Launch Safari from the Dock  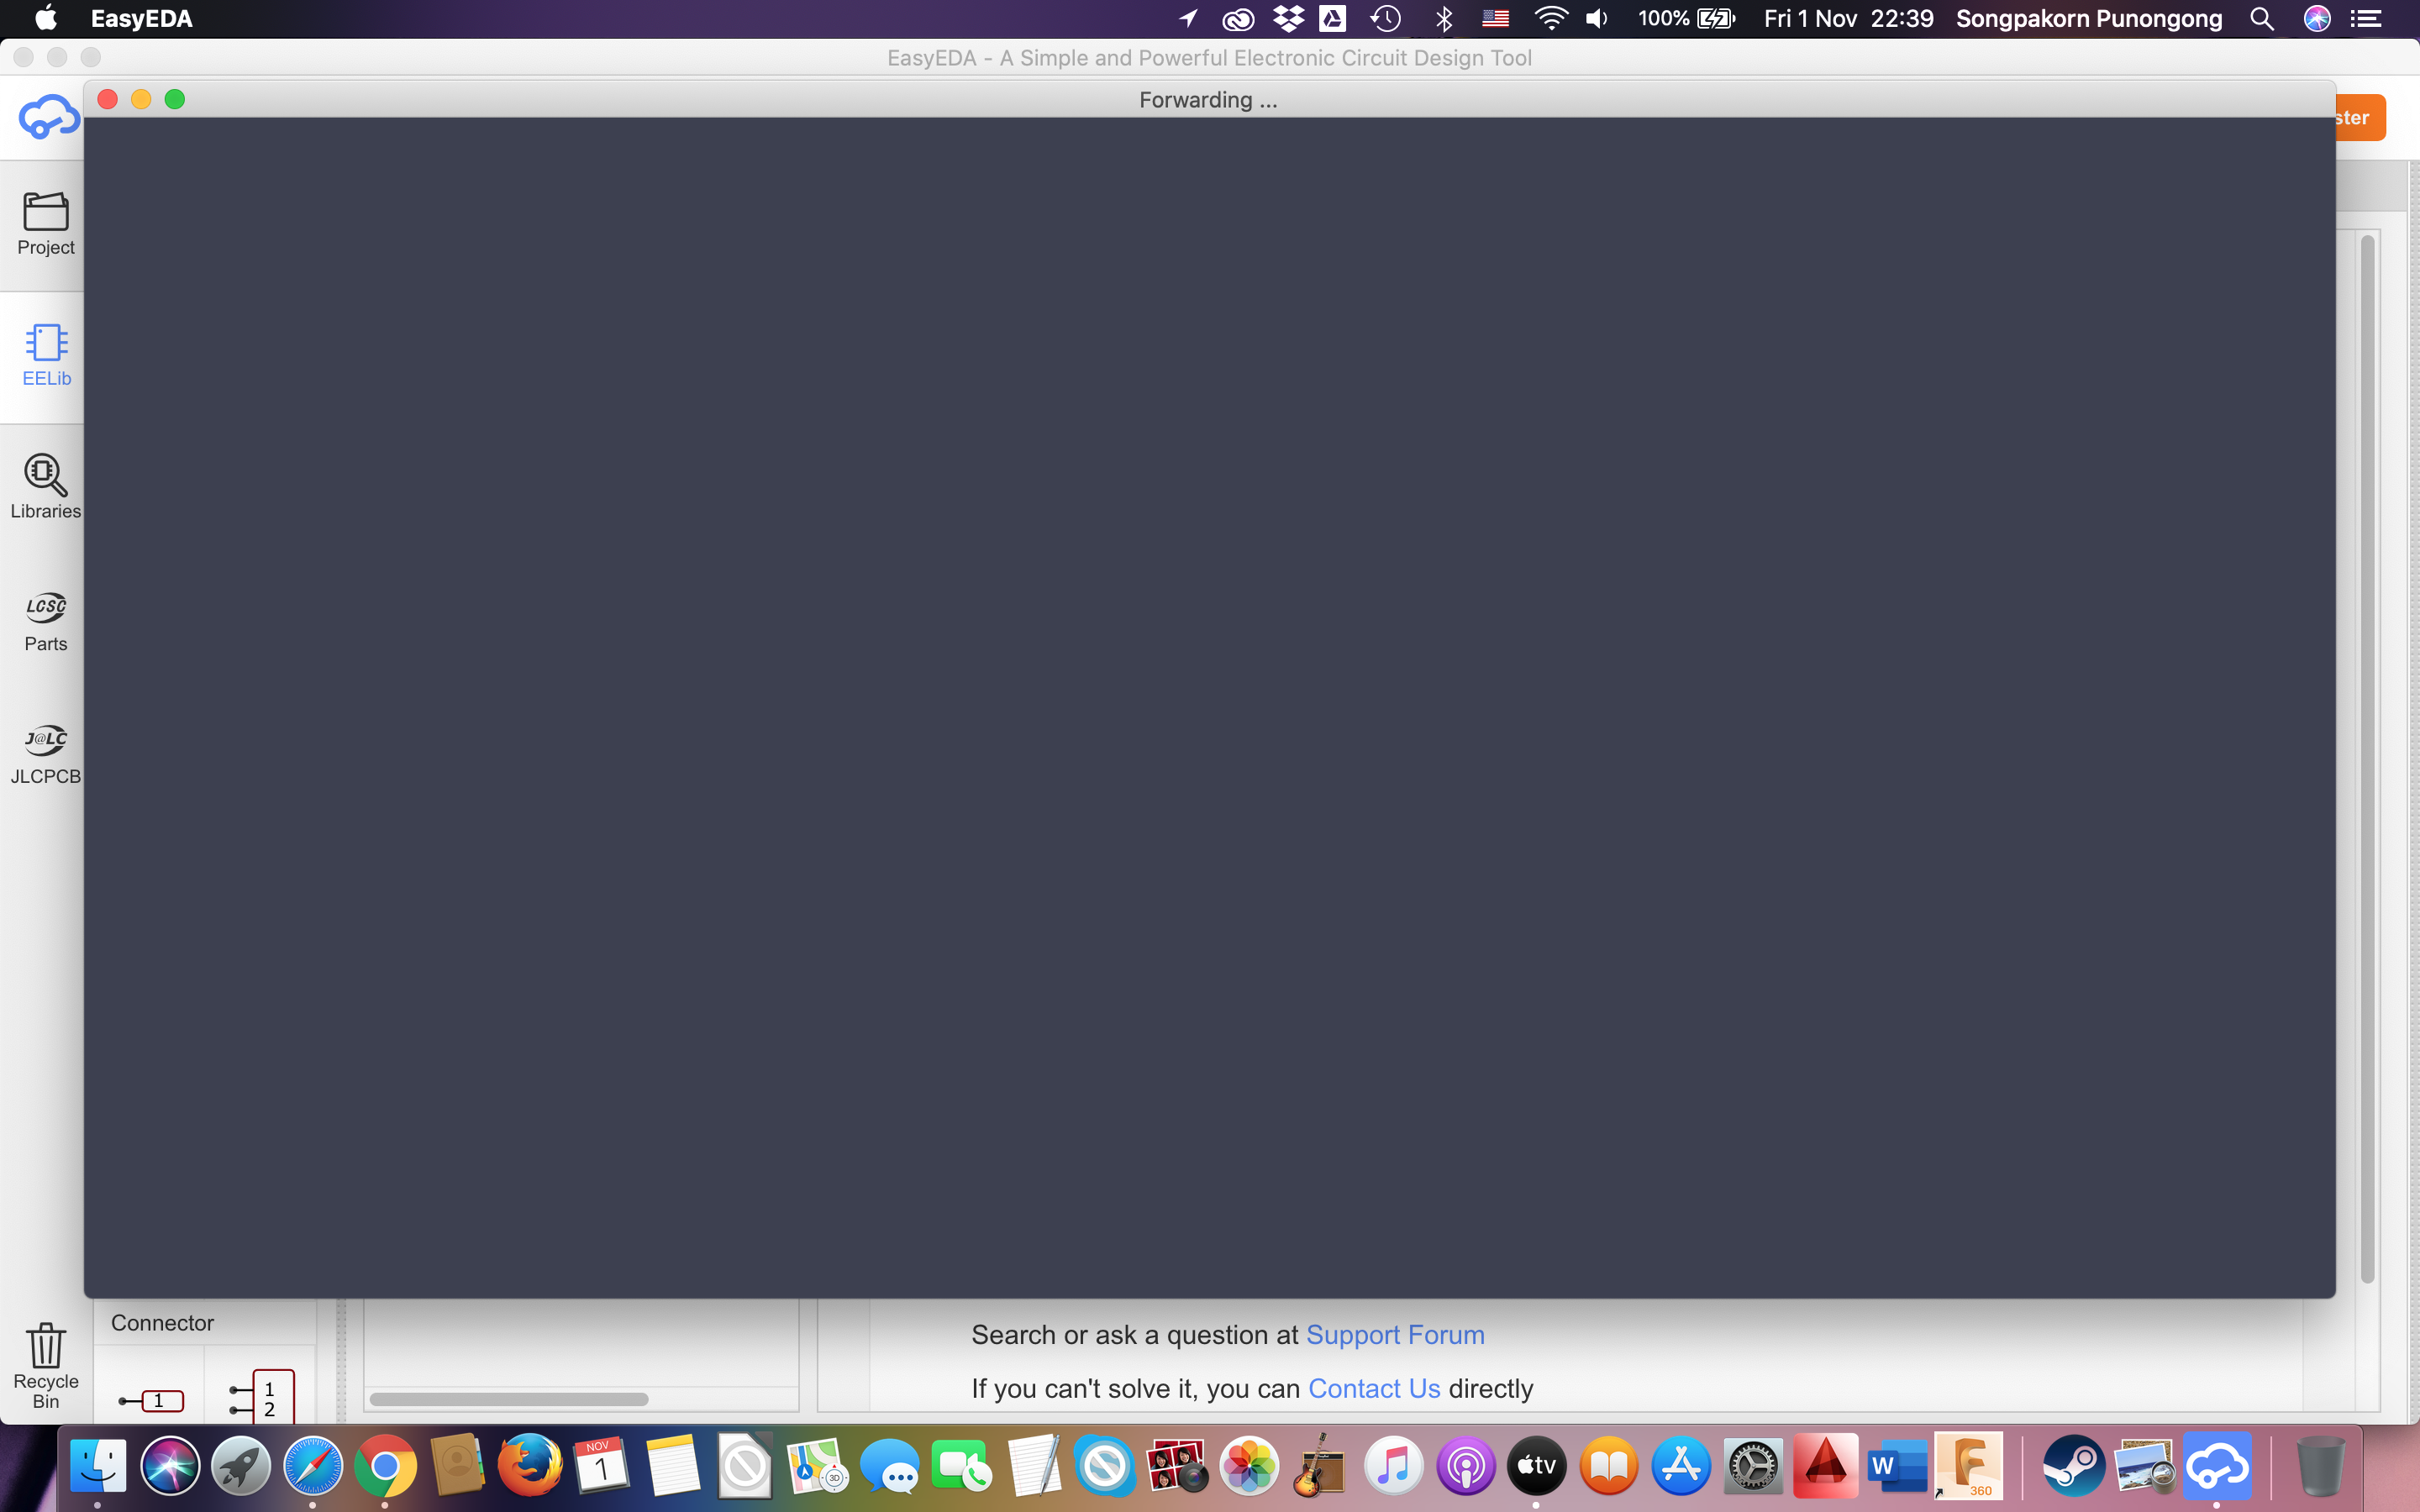point(313,1466)
